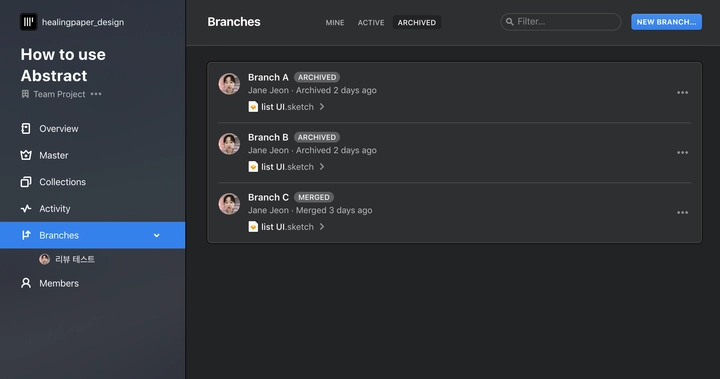Select the ARCHIVED branches tab

point(417,23)
